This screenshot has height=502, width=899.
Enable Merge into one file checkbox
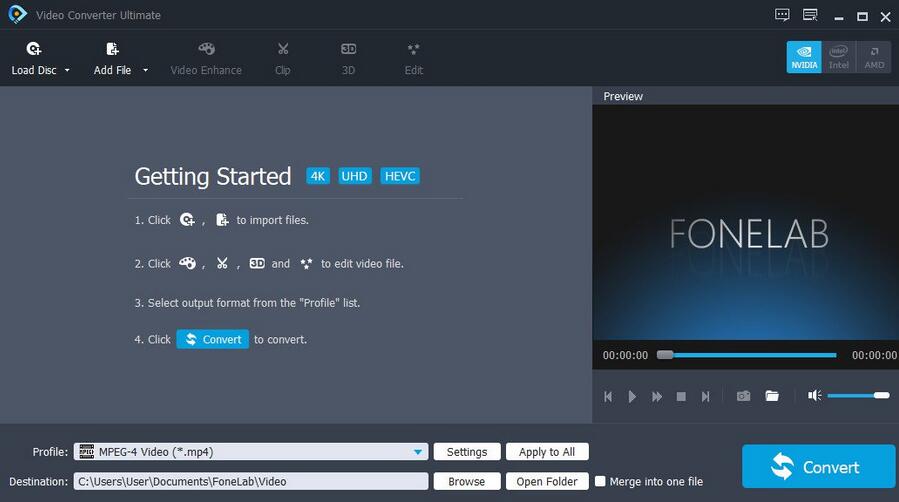click(600, 481)
